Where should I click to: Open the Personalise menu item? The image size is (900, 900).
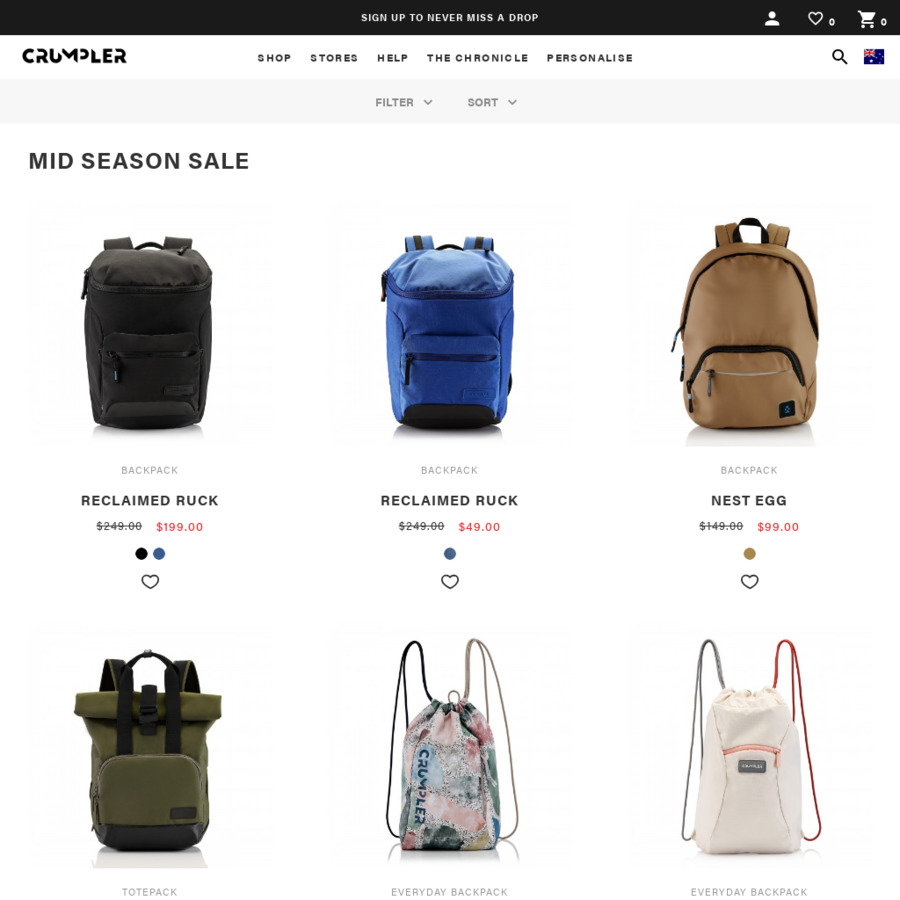(590, 58)
